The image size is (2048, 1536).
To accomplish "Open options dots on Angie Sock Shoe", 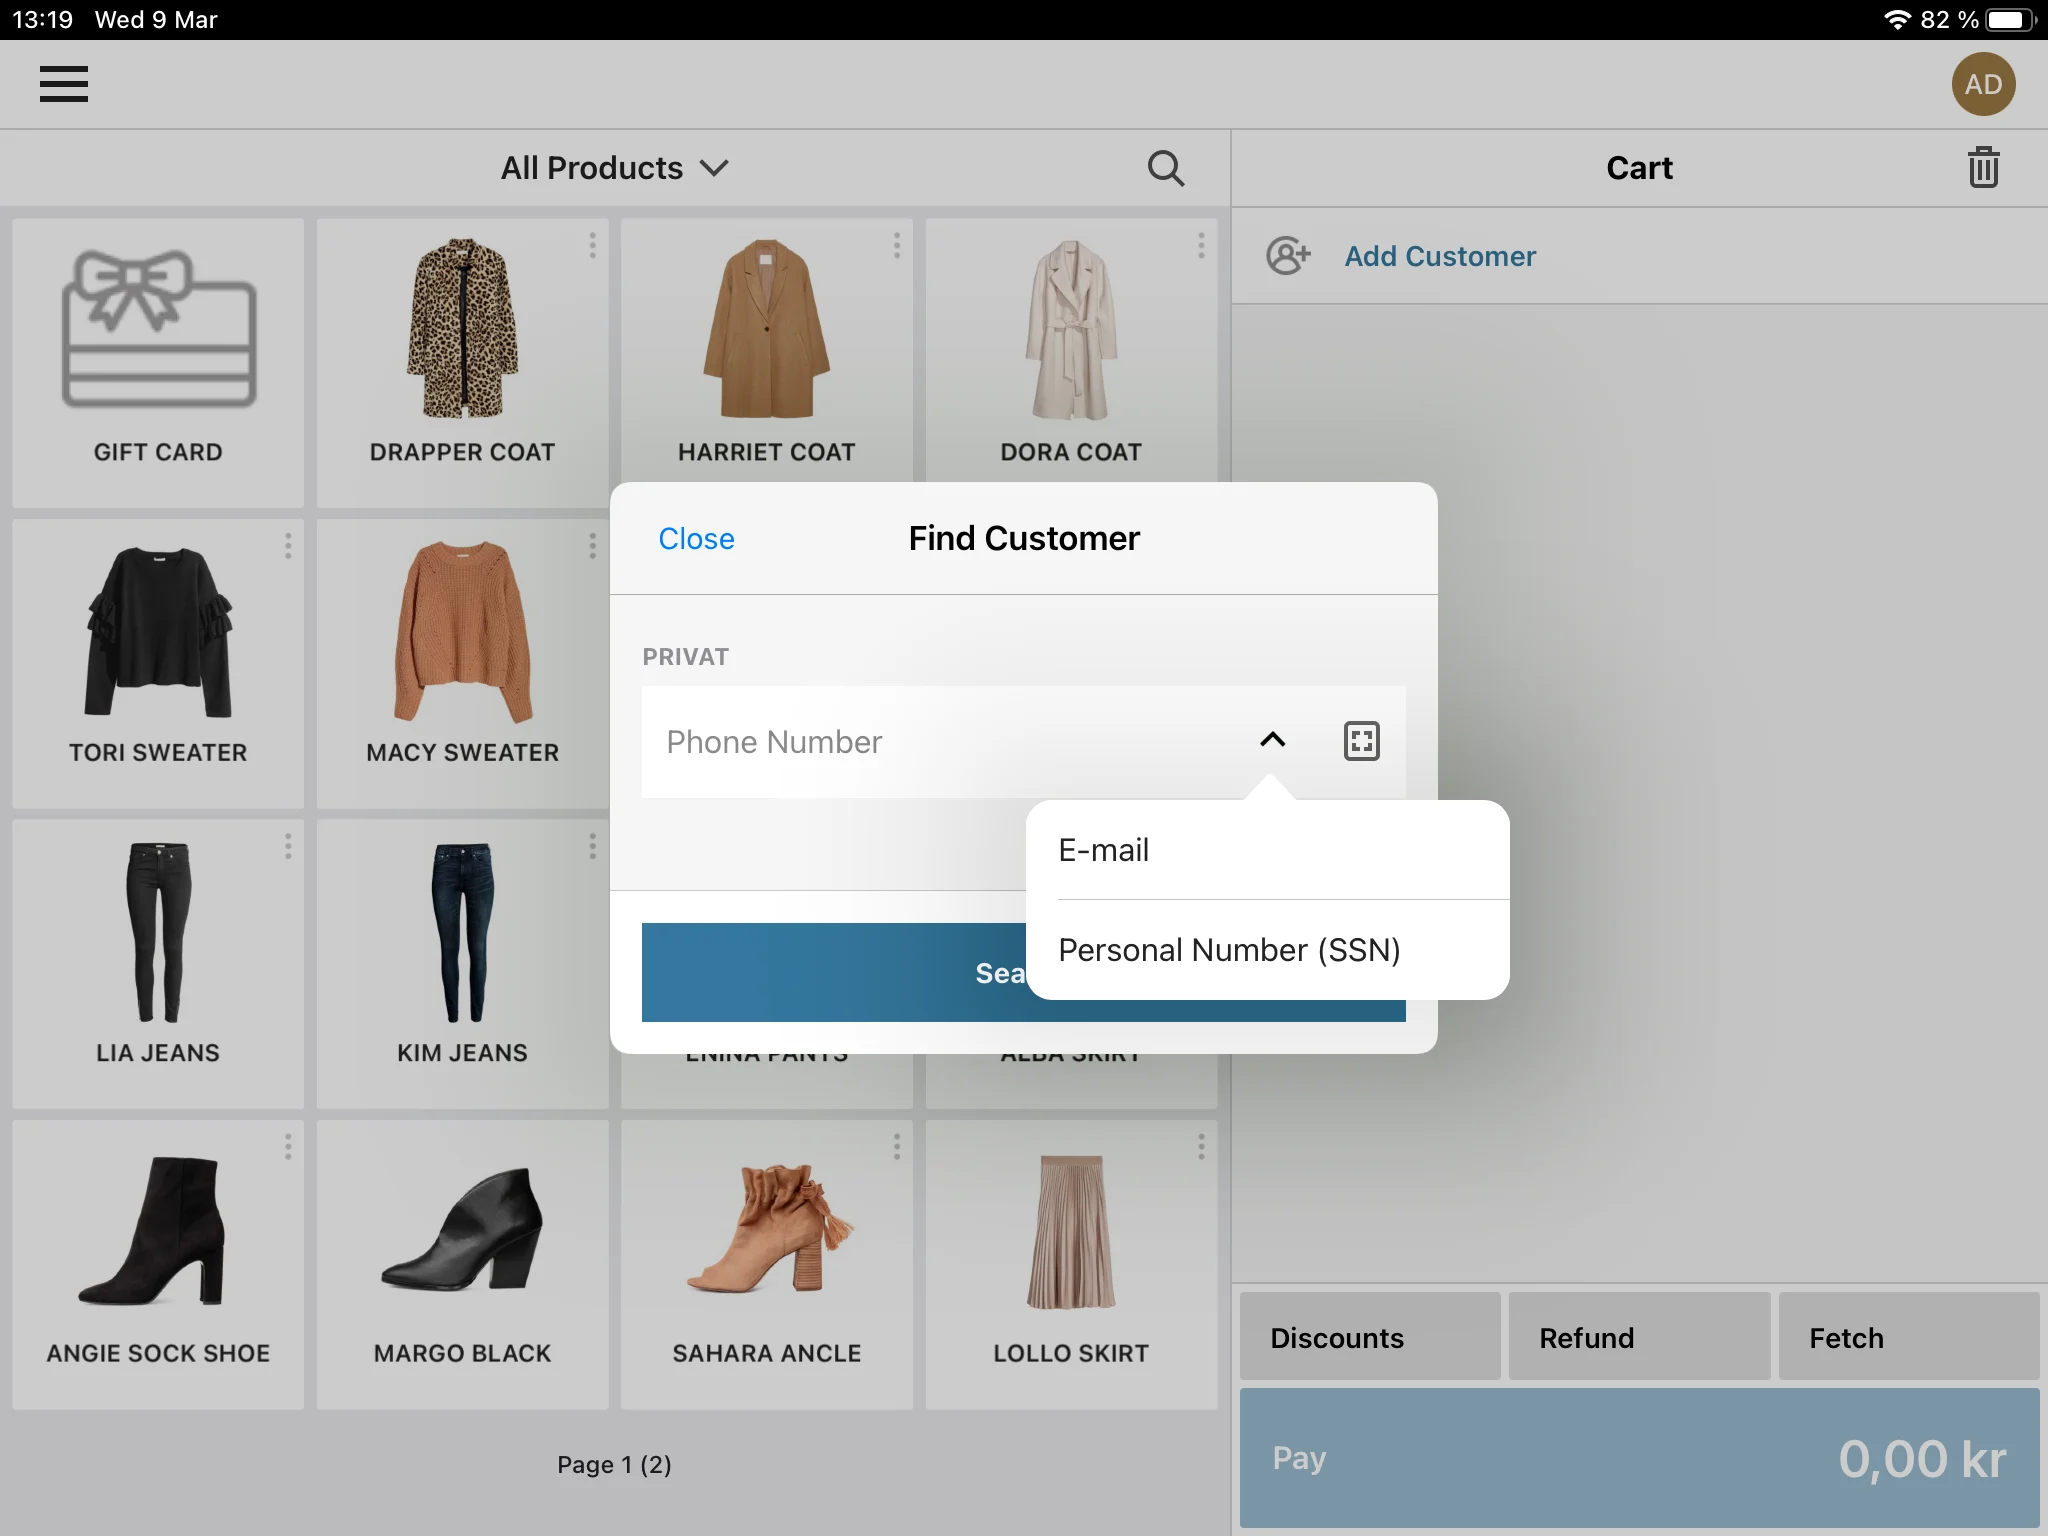I will (288, 1146).
